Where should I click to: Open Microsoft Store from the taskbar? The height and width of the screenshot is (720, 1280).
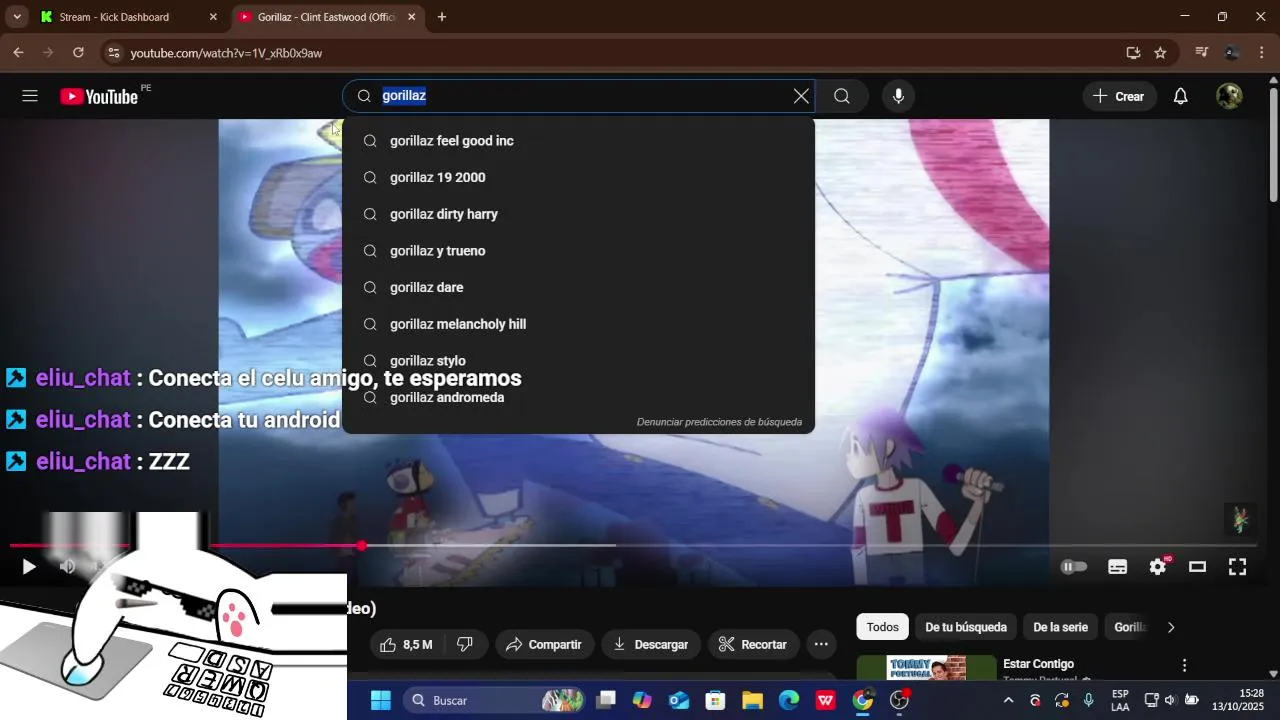coord(715,701)
